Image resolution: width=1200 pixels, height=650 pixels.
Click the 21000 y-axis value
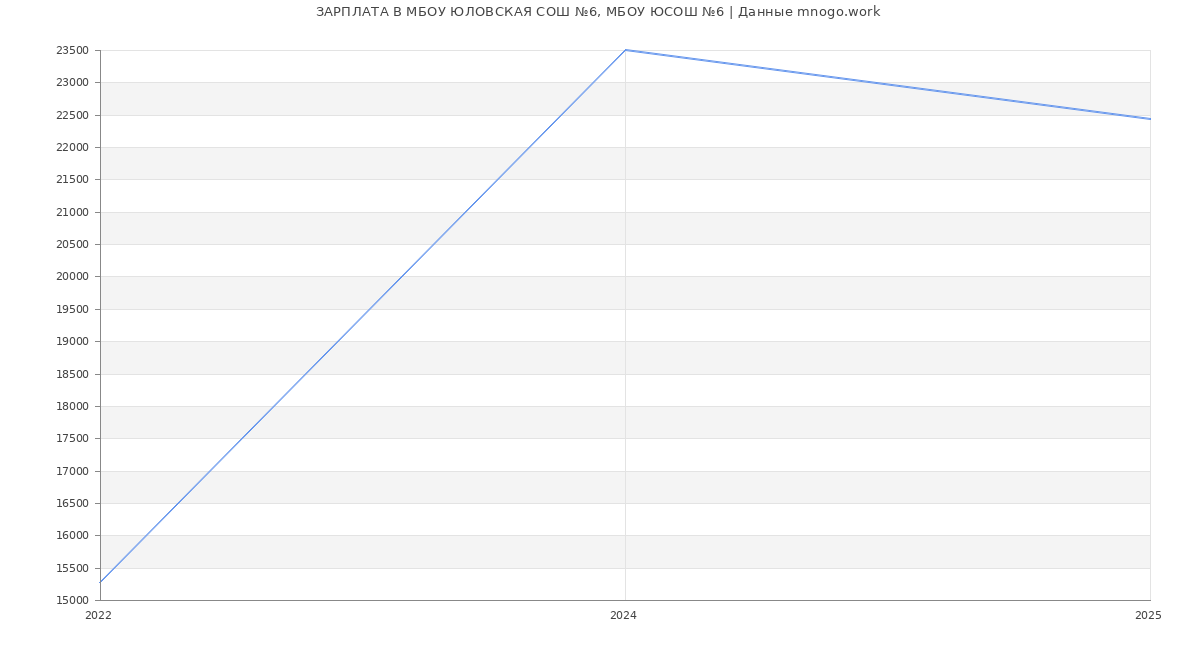pos(73,212)
